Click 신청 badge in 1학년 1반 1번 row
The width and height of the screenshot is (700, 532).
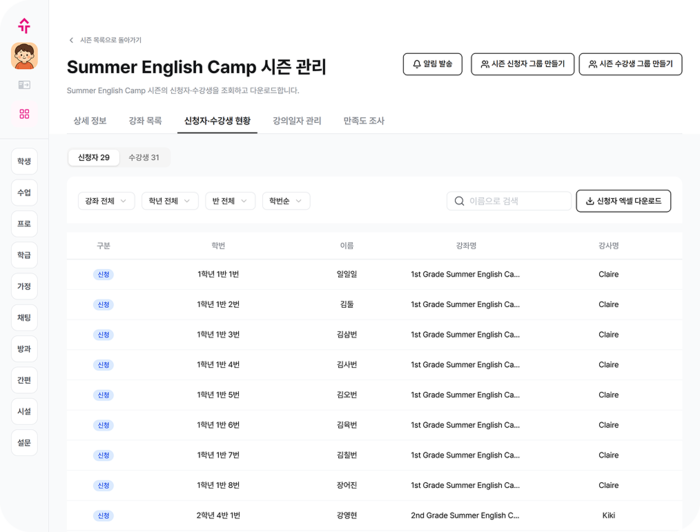pyautogui.click(x=104, y=274)
